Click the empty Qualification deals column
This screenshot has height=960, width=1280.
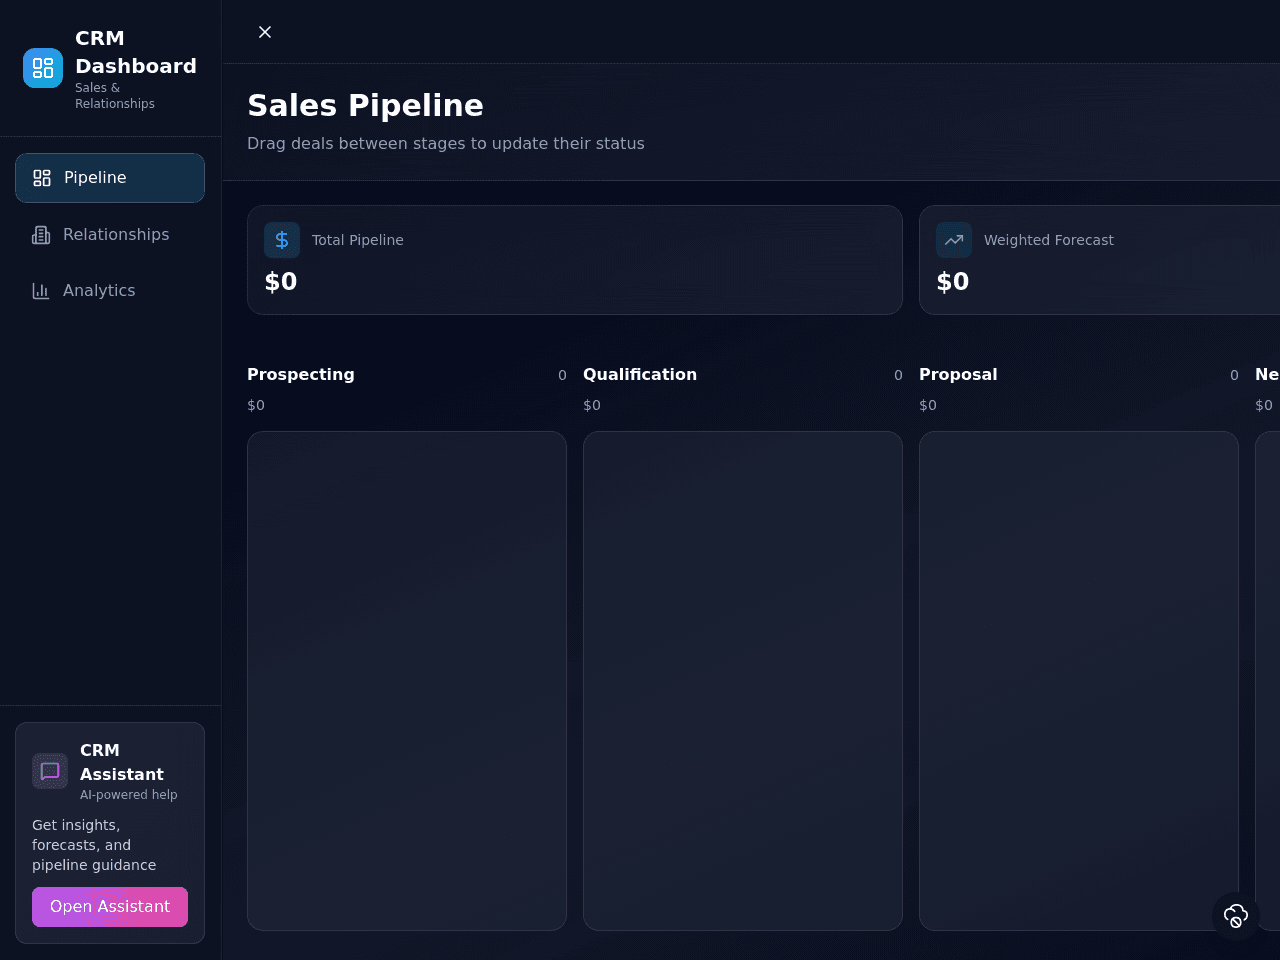pyautogui.click(x=743, y=681)
